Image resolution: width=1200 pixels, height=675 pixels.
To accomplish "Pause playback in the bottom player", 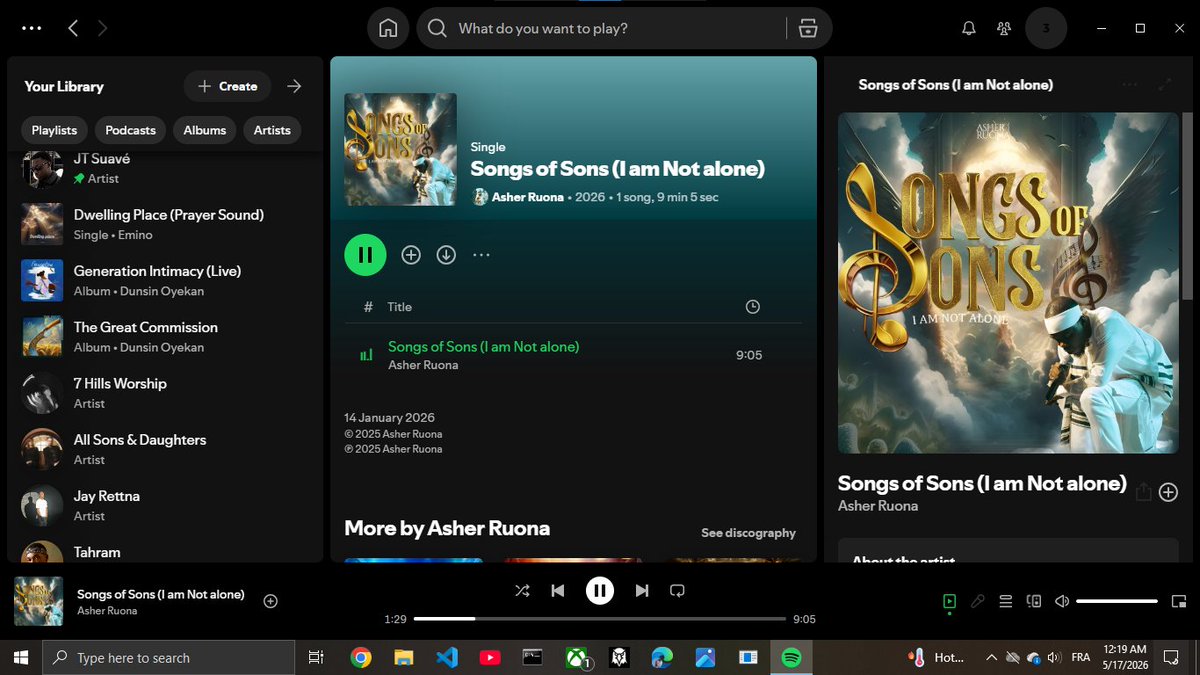I will click(x=599, y=590).
